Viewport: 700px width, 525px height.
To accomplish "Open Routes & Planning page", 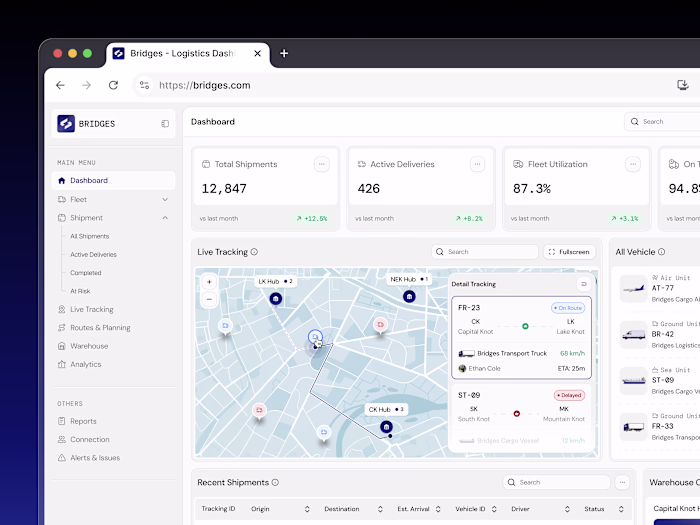I will (100, 328).
